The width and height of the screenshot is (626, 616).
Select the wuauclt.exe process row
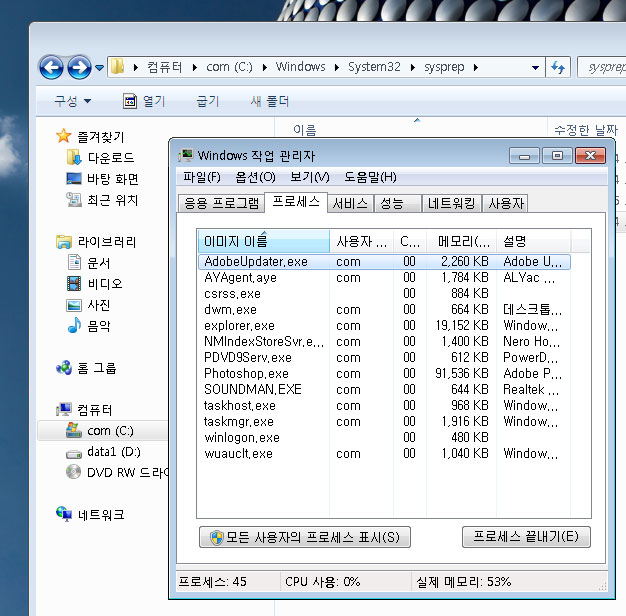point(384,453)
